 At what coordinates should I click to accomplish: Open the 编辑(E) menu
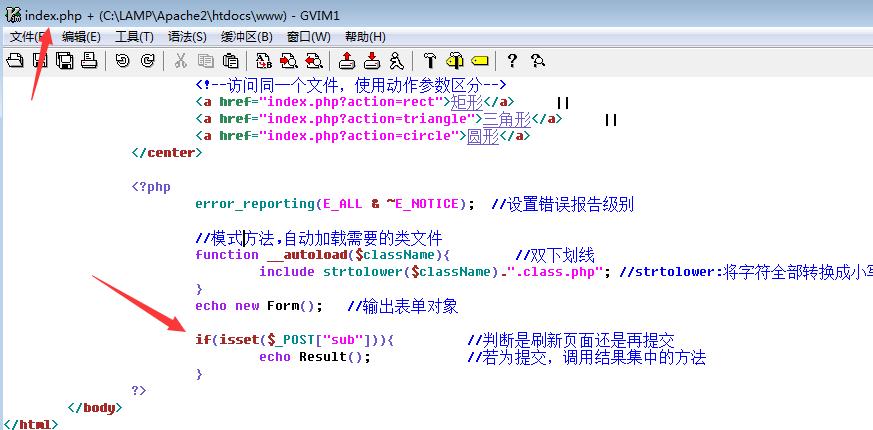click(81, 37)
